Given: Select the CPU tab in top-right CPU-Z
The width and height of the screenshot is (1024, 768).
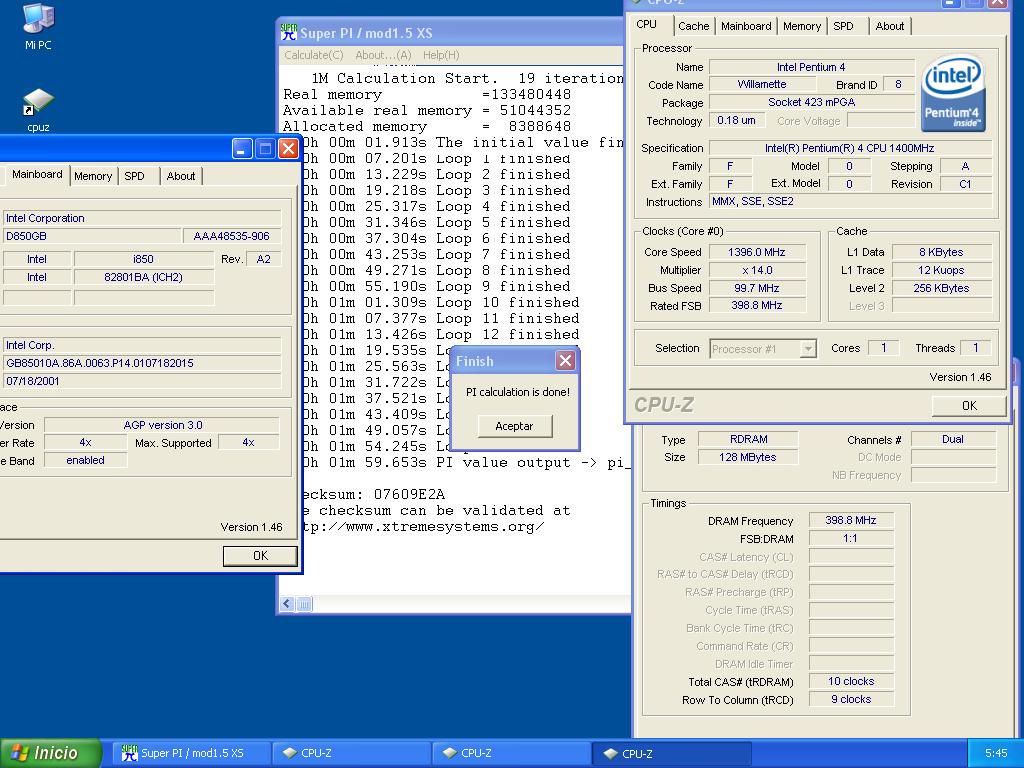Looking at the screenshot, I should click(646, 24).
